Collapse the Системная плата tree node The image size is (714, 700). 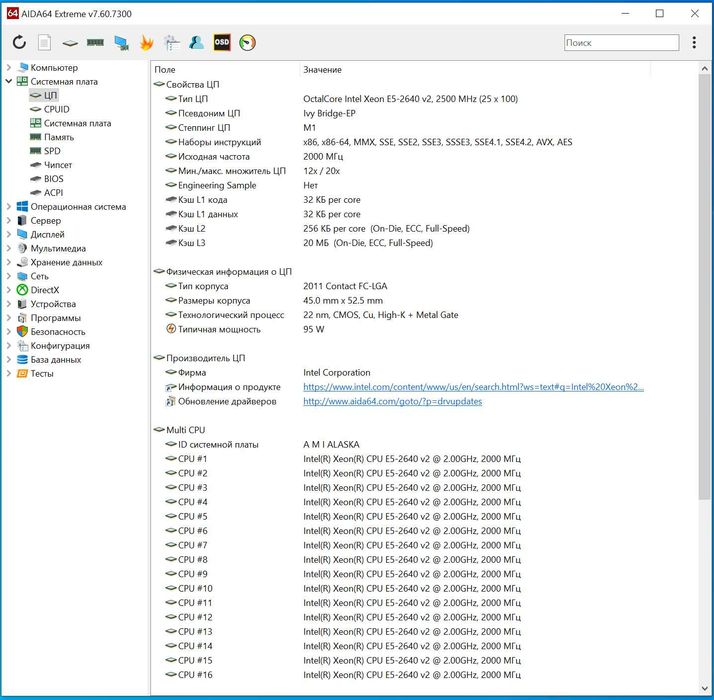tap(9, 82)
